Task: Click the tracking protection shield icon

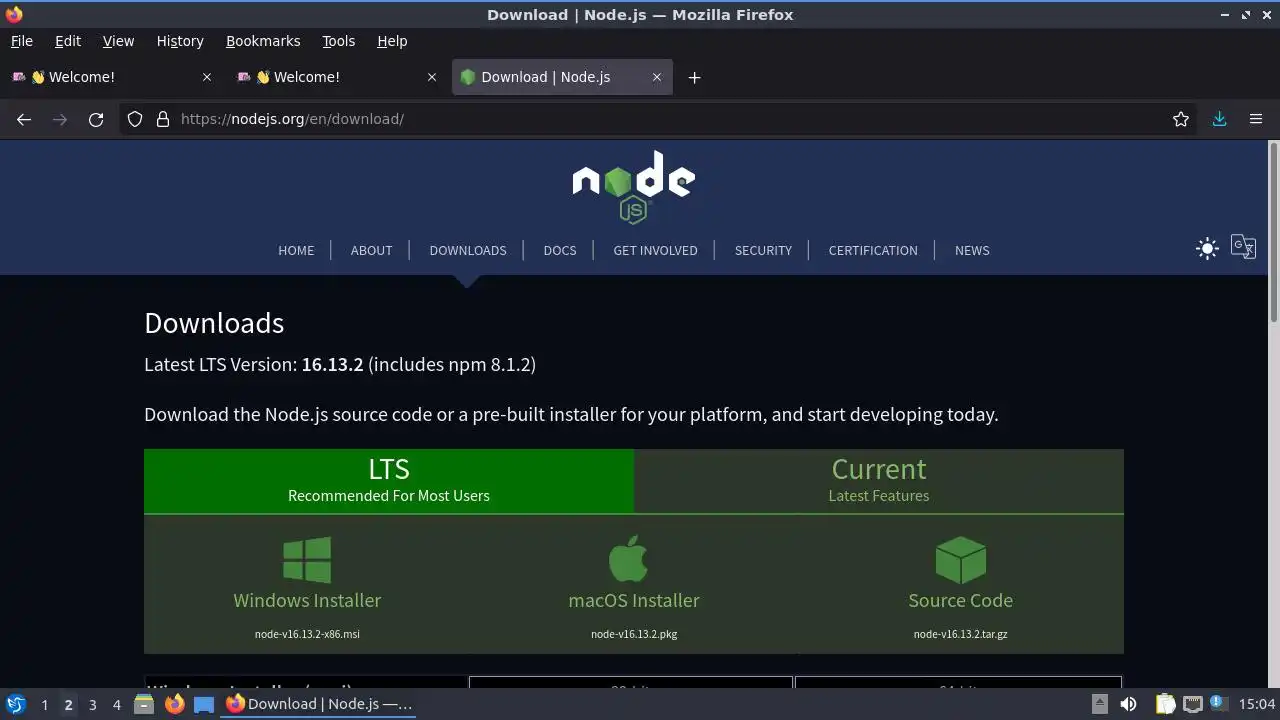Action: pos(135,119)
